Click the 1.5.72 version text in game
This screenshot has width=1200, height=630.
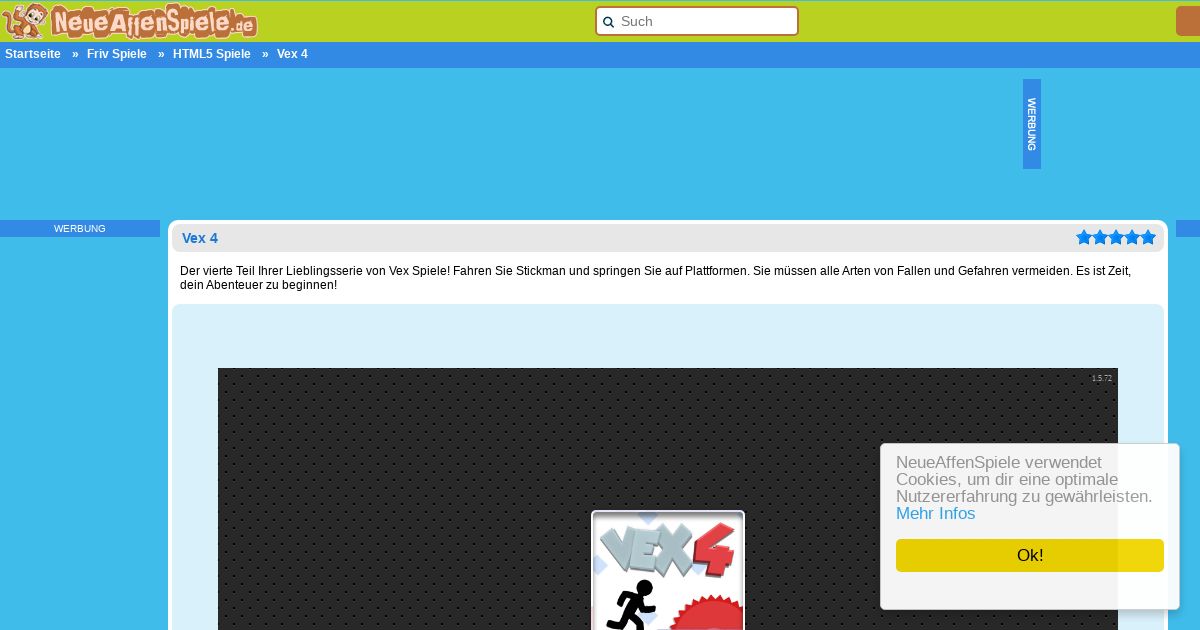pyautogui.click(x=1102, y=378)
